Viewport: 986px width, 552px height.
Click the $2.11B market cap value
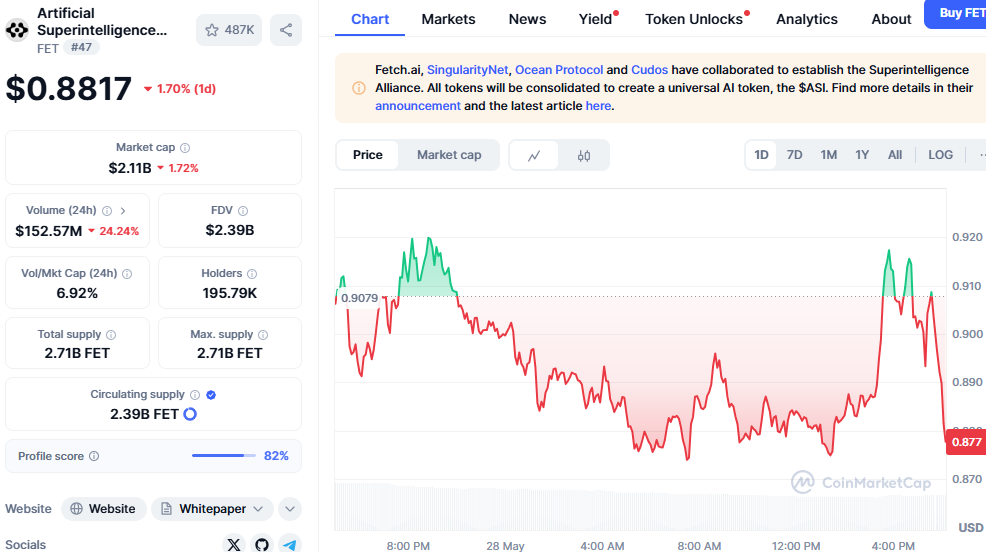130,168
